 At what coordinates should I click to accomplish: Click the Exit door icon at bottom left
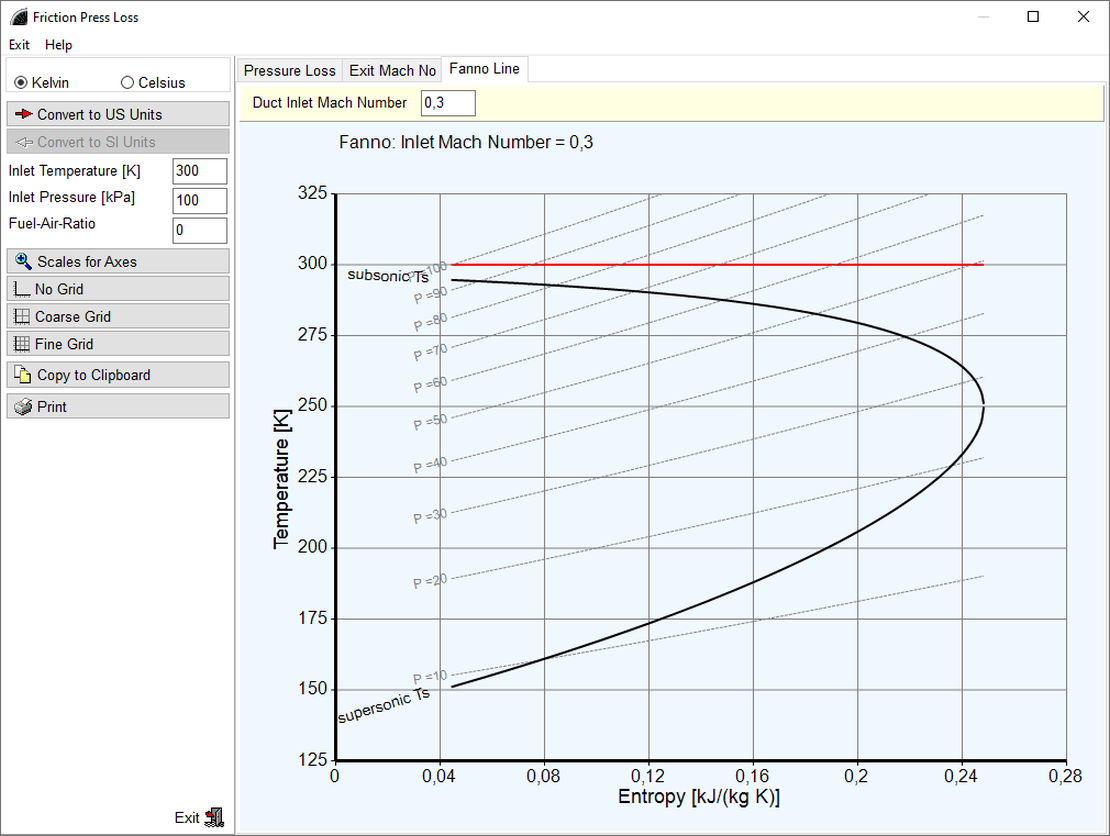[213, 817]
